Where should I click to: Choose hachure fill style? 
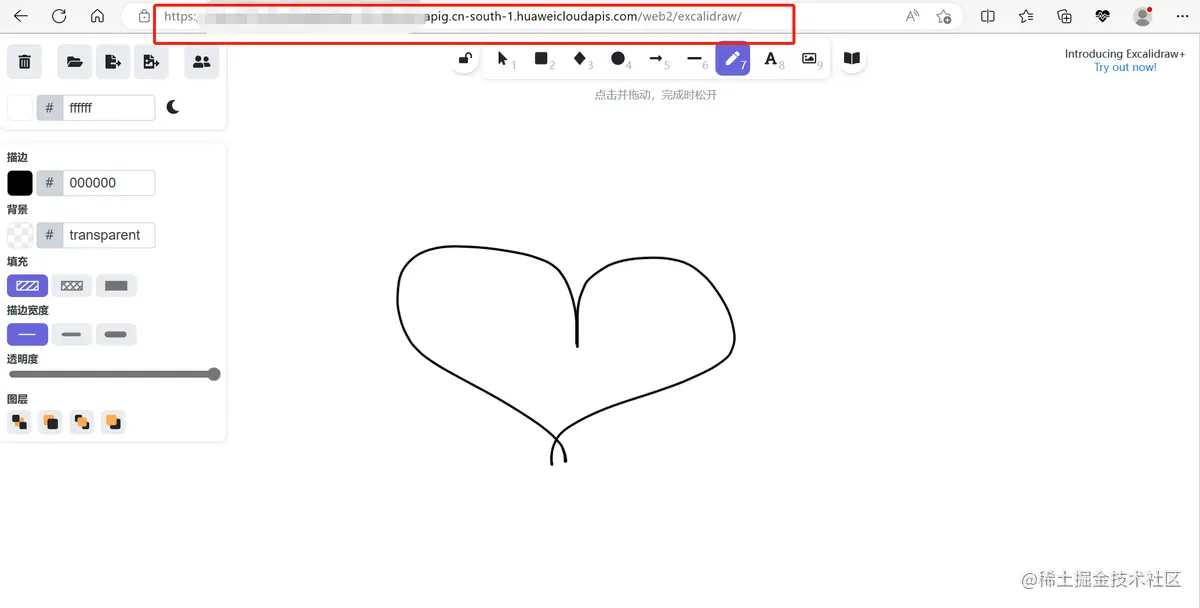pyautogui.click(x=27, y=286)
